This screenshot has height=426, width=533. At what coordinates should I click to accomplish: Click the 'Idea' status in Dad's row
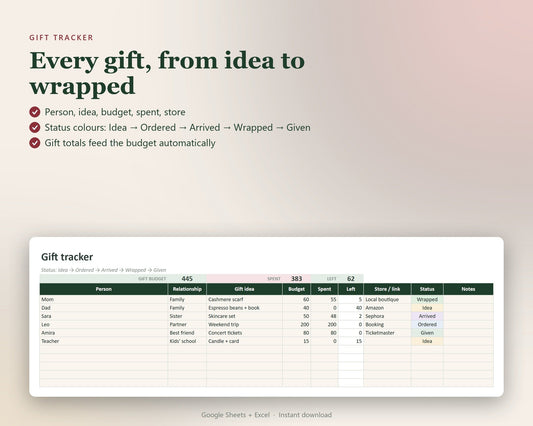[427, 308]
